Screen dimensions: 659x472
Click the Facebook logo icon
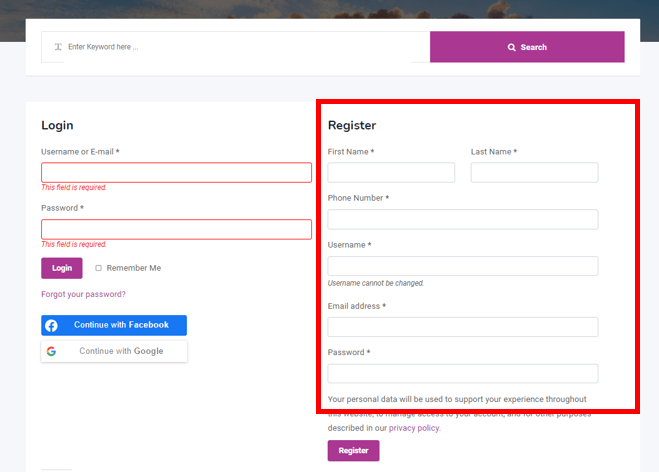(52, 325)
